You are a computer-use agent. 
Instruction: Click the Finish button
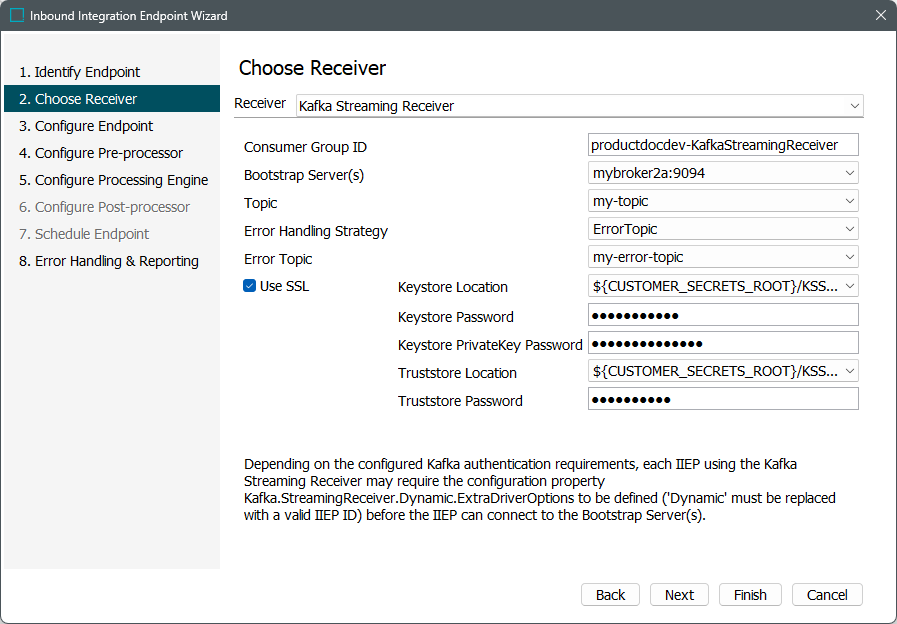pyautogui.click(x=750, y=595)
